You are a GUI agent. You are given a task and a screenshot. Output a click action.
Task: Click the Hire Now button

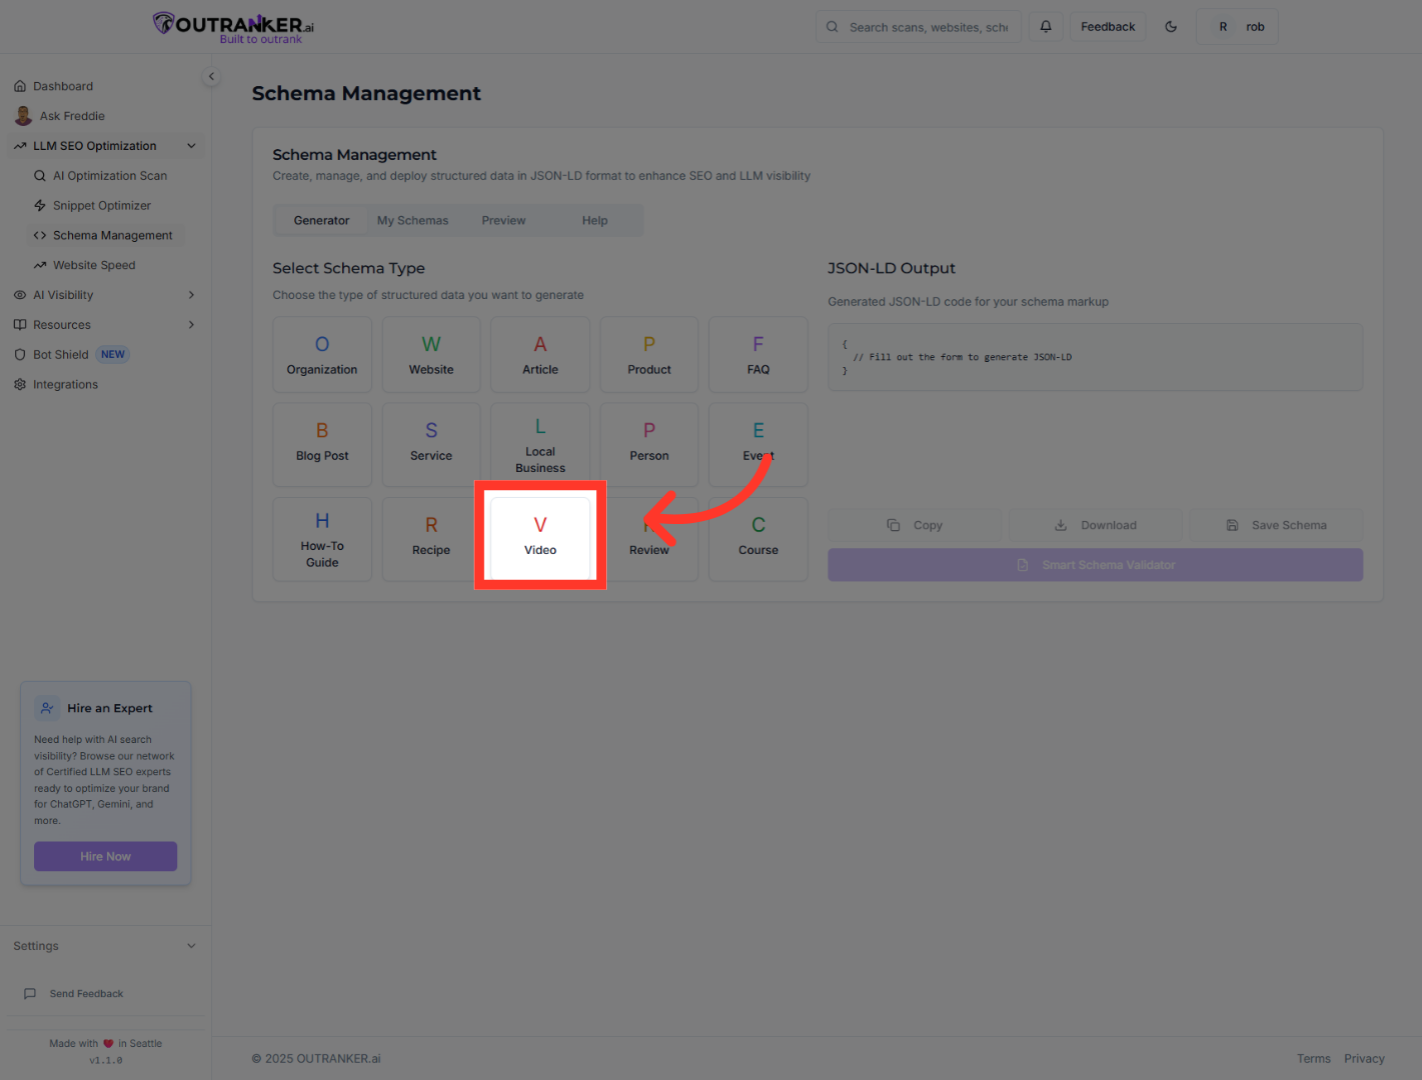[x=106, y=857]
